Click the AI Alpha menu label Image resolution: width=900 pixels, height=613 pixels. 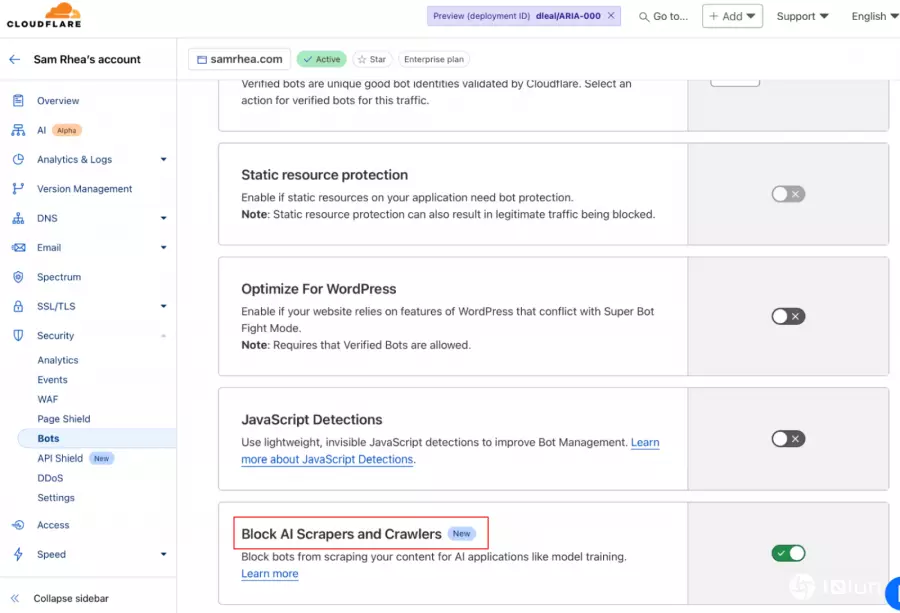(x=59, y=130)
